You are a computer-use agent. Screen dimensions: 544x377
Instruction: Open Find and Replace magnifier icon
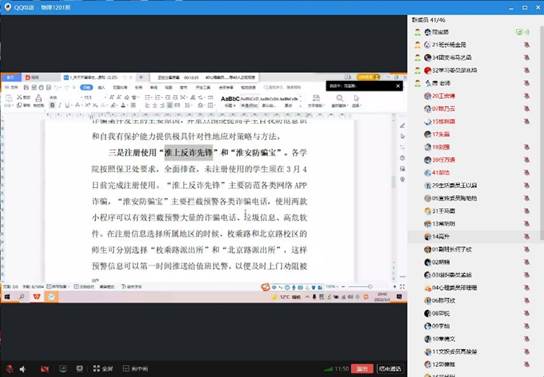[x=340, y=98]
